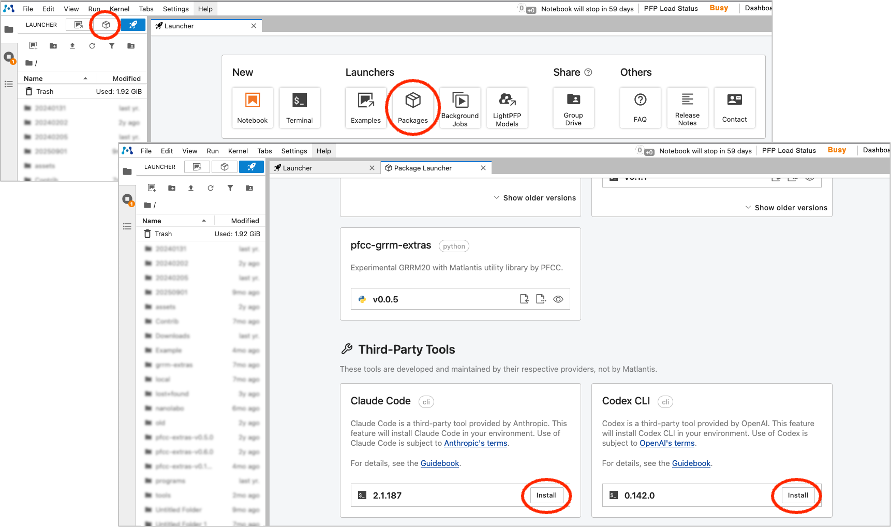Image resolution: width=891 pixels, height=527 pixels.
Task: Click package cube icon in back window sidebar header
Action: 106,25
